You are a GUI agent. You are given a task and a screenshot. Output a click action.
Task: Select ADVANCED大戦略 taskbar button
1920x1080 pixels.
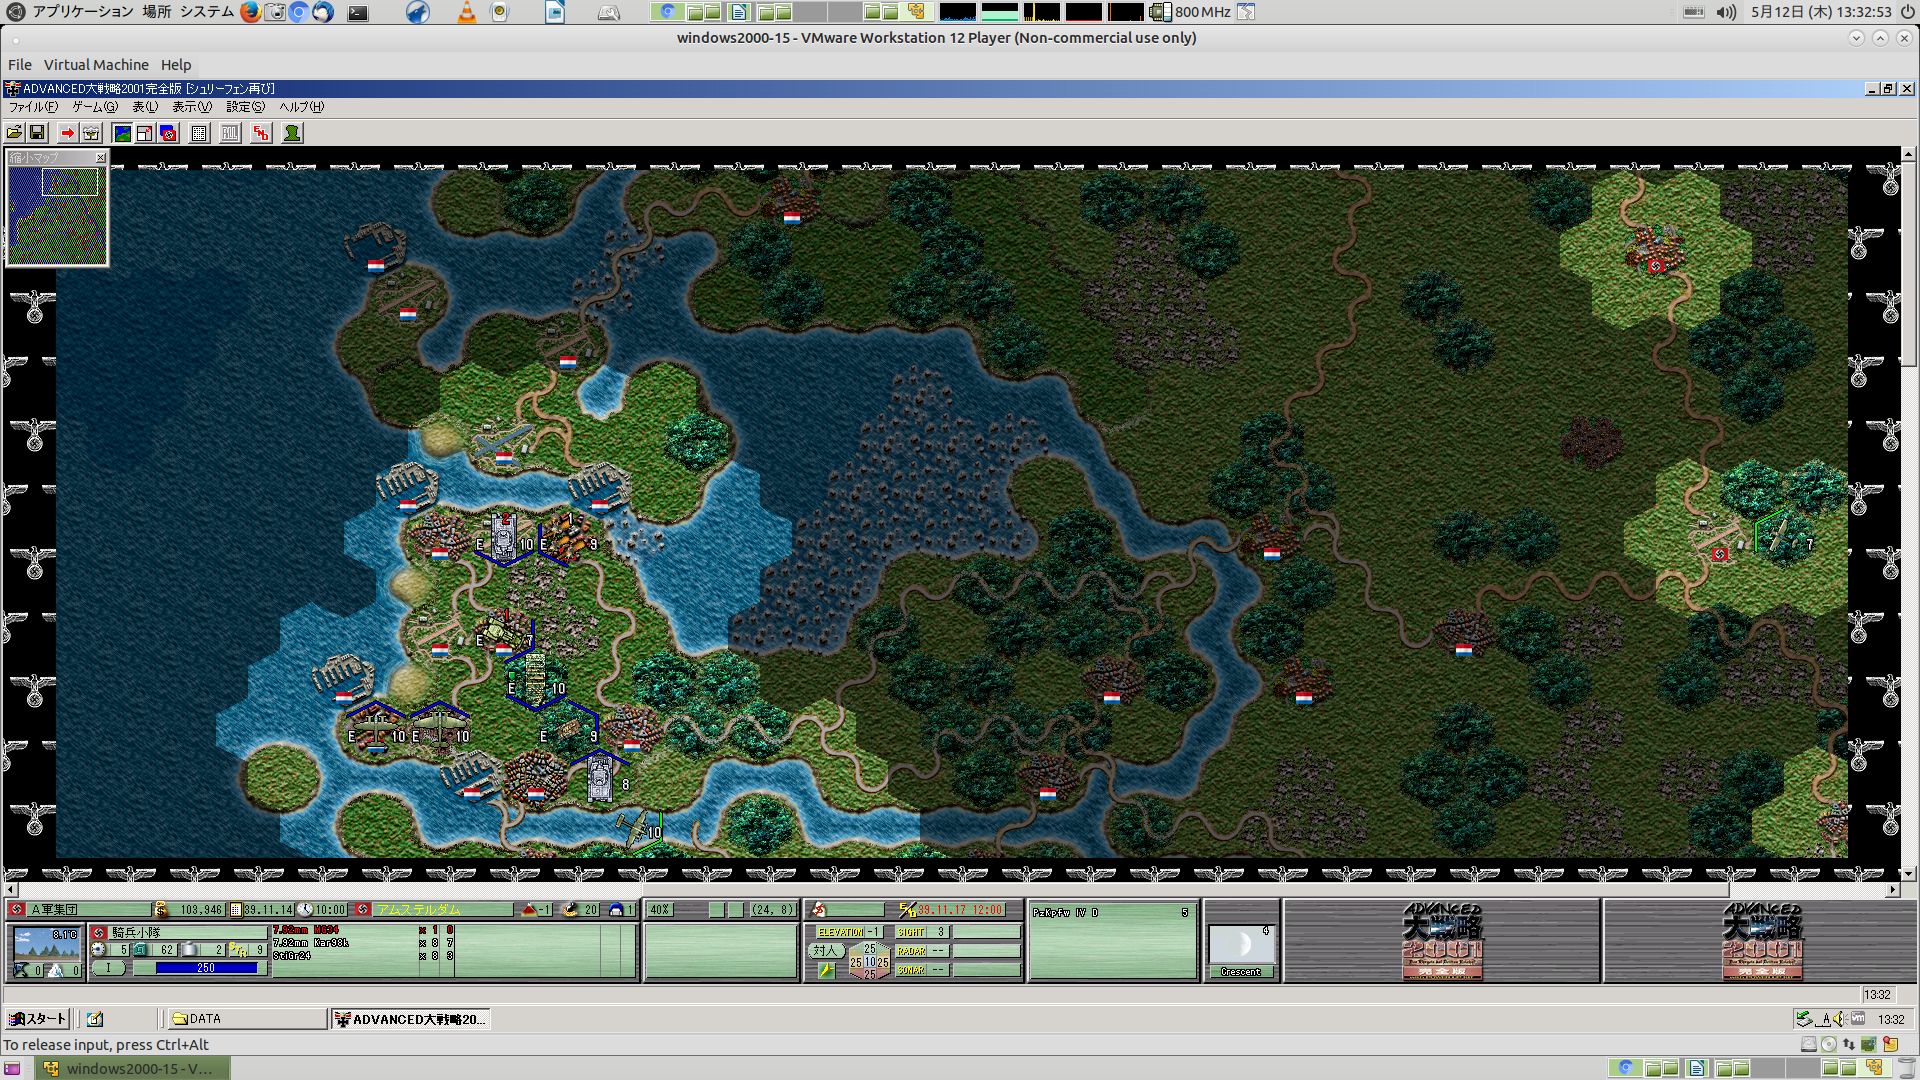[411, 1019]
